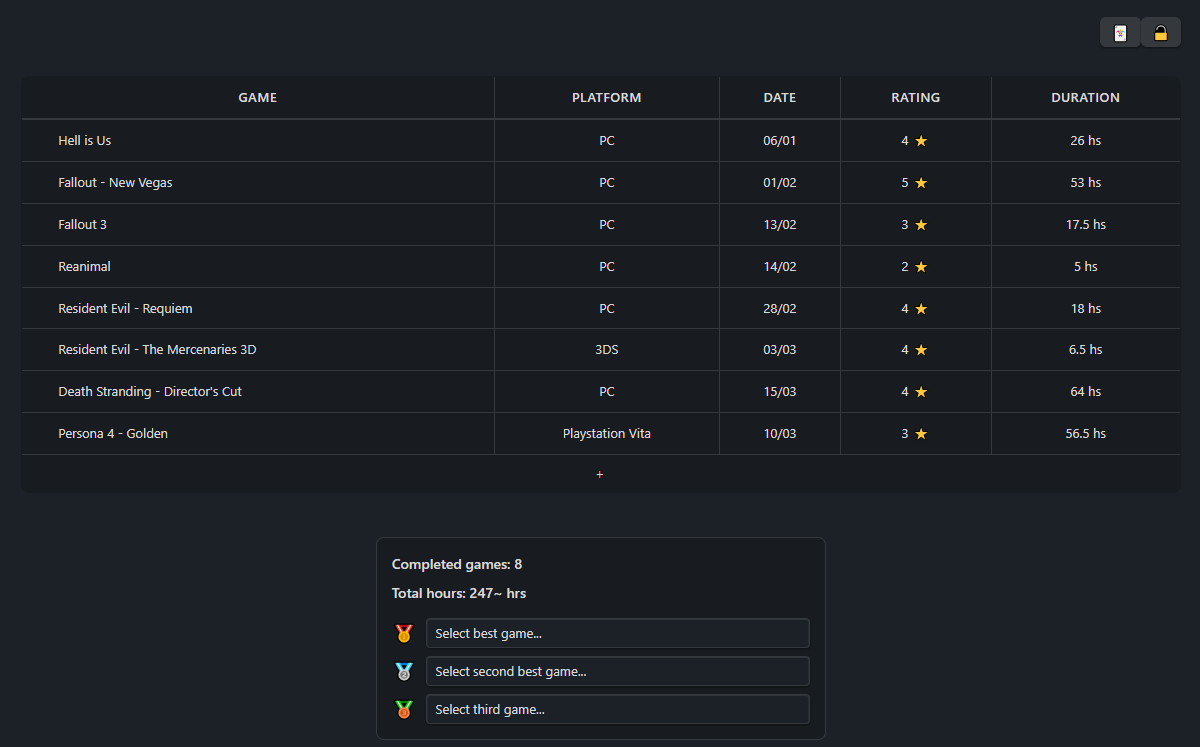Click the date 15/03
The height and width of the screenshot is (747, 1200).
pyautogui.click(x=780, y=392)
